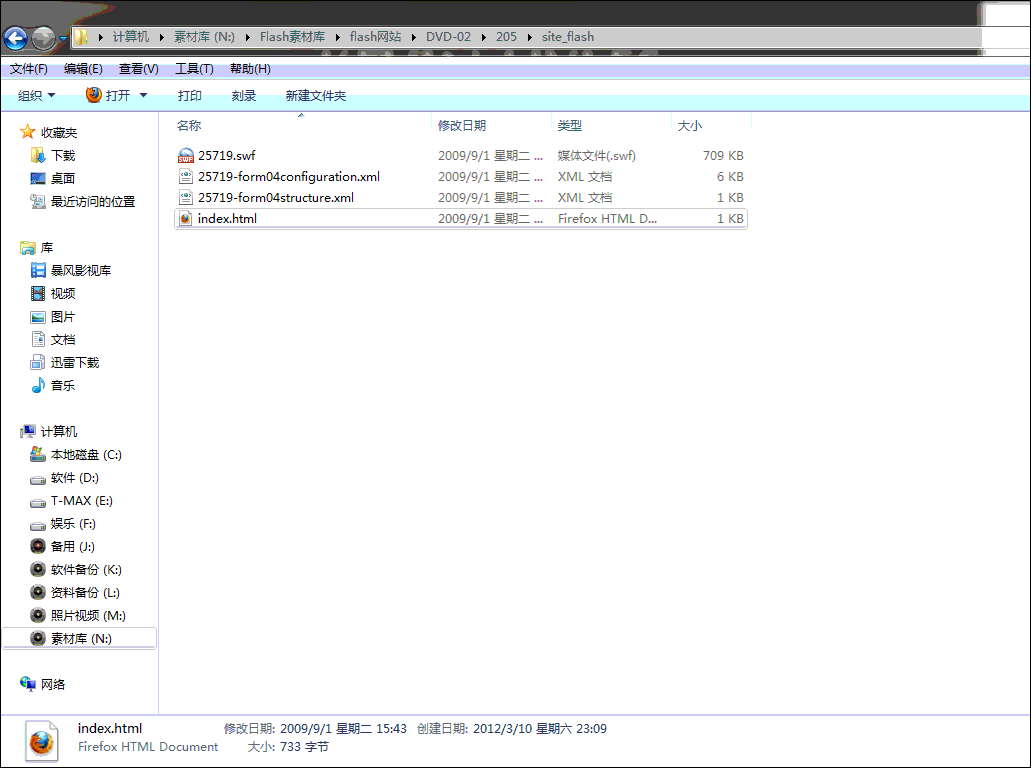Open 下载 folder icon in favorites
This screenshot has height=768, width=1031.
pyautogui.click(x=38, y=156)
